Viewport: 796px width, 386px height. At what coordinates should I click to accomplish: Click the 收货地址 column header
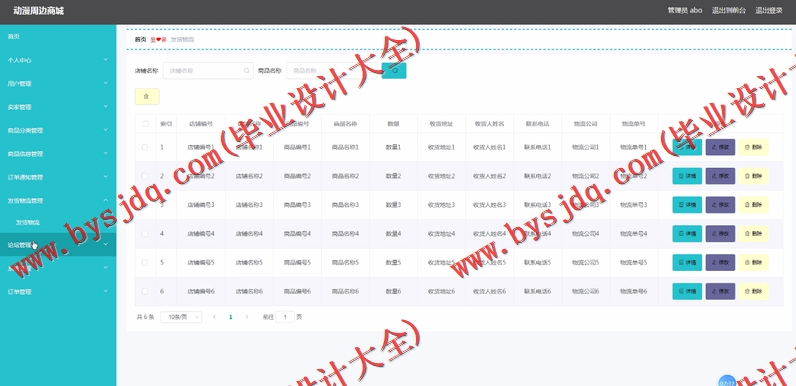point(441,123)
